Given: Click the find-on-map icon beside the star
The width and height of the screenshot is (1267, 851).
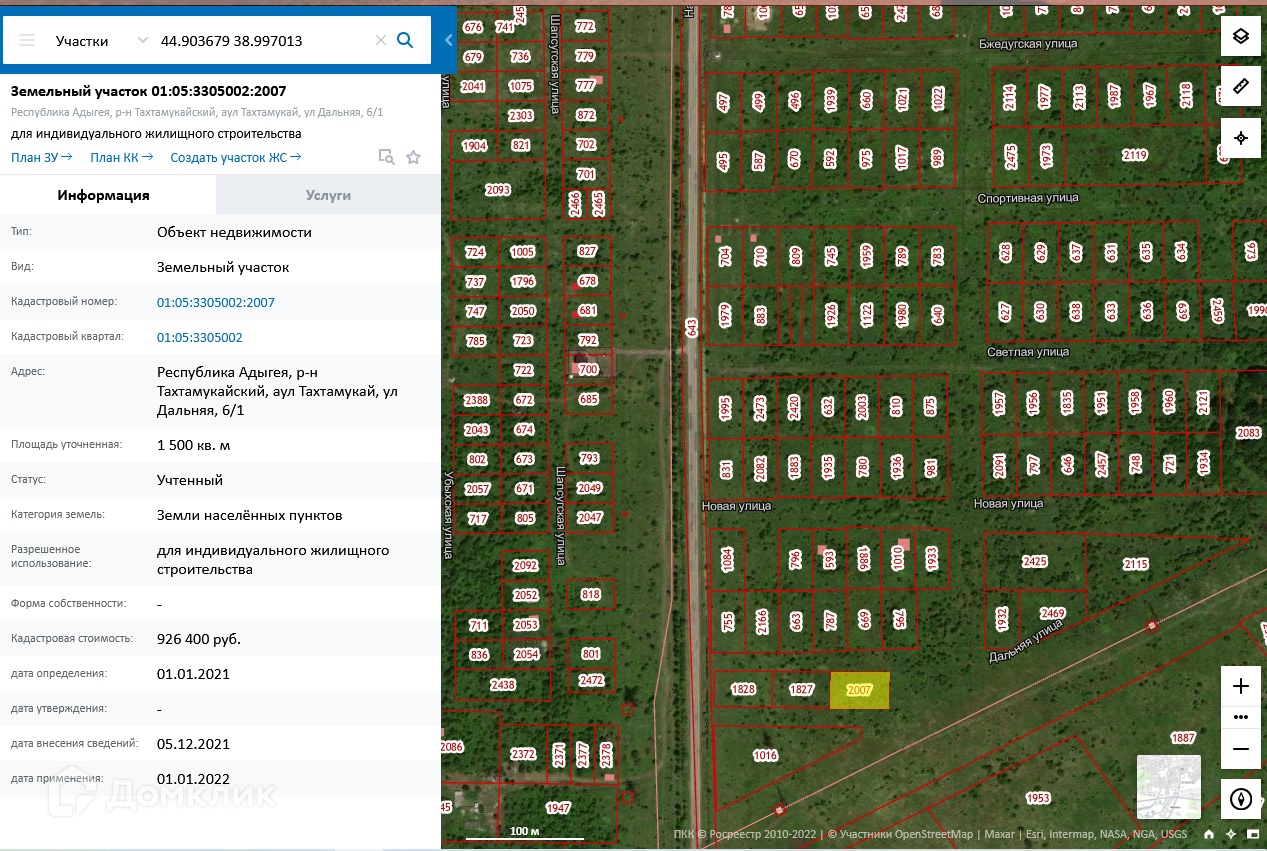Looking at the screenshot, I should [386, 157].
